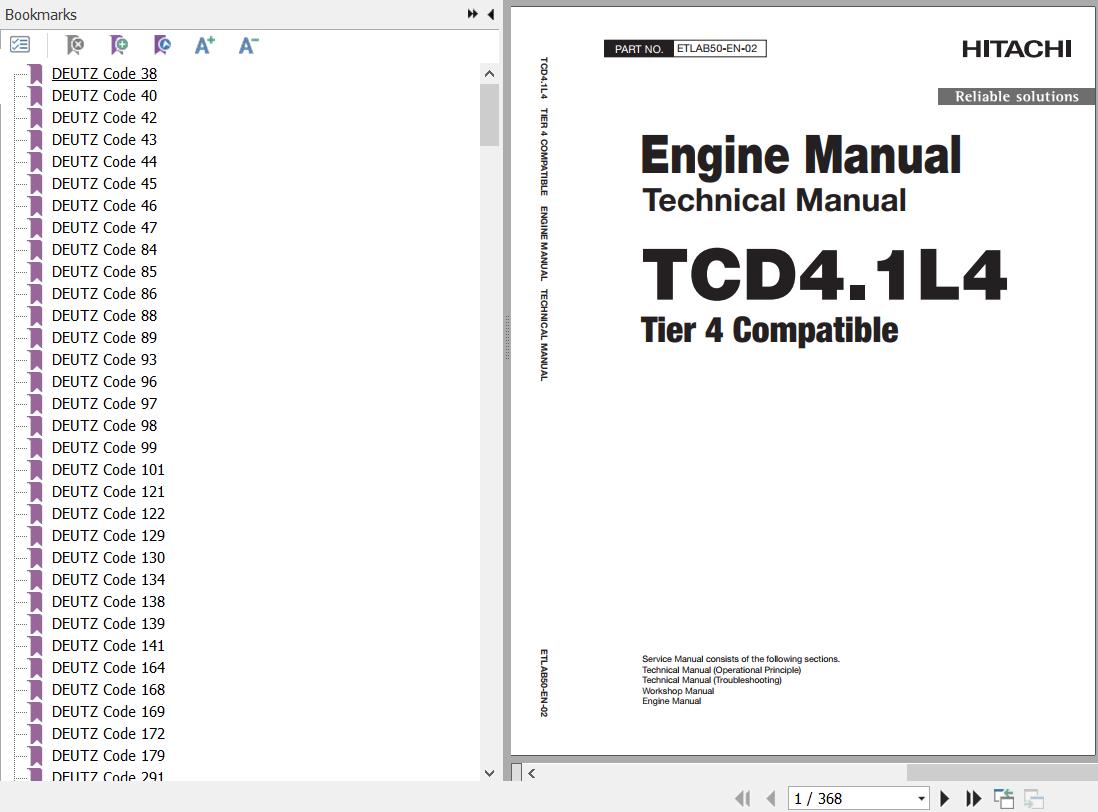Viewport: 1098px width, 812px height.
Task: Click the purple bookmark icon beside DEUTZ Code 164
Action: click(x=36, y=668)
